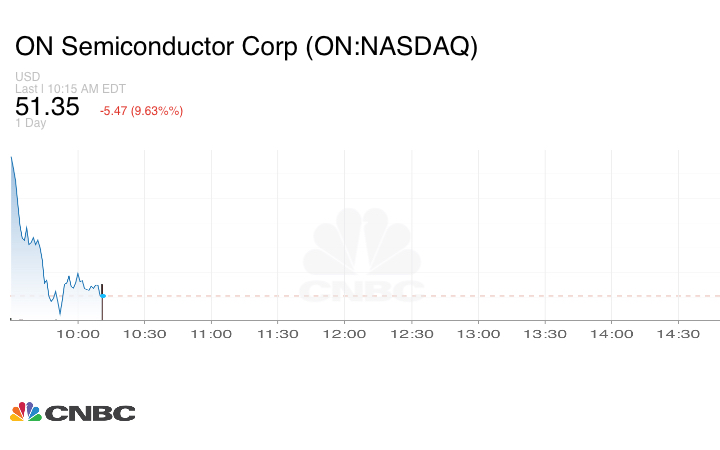Click the ON Semiconductor Corp title
Viewport: 720px width, 450px height.
pos(246,46)
